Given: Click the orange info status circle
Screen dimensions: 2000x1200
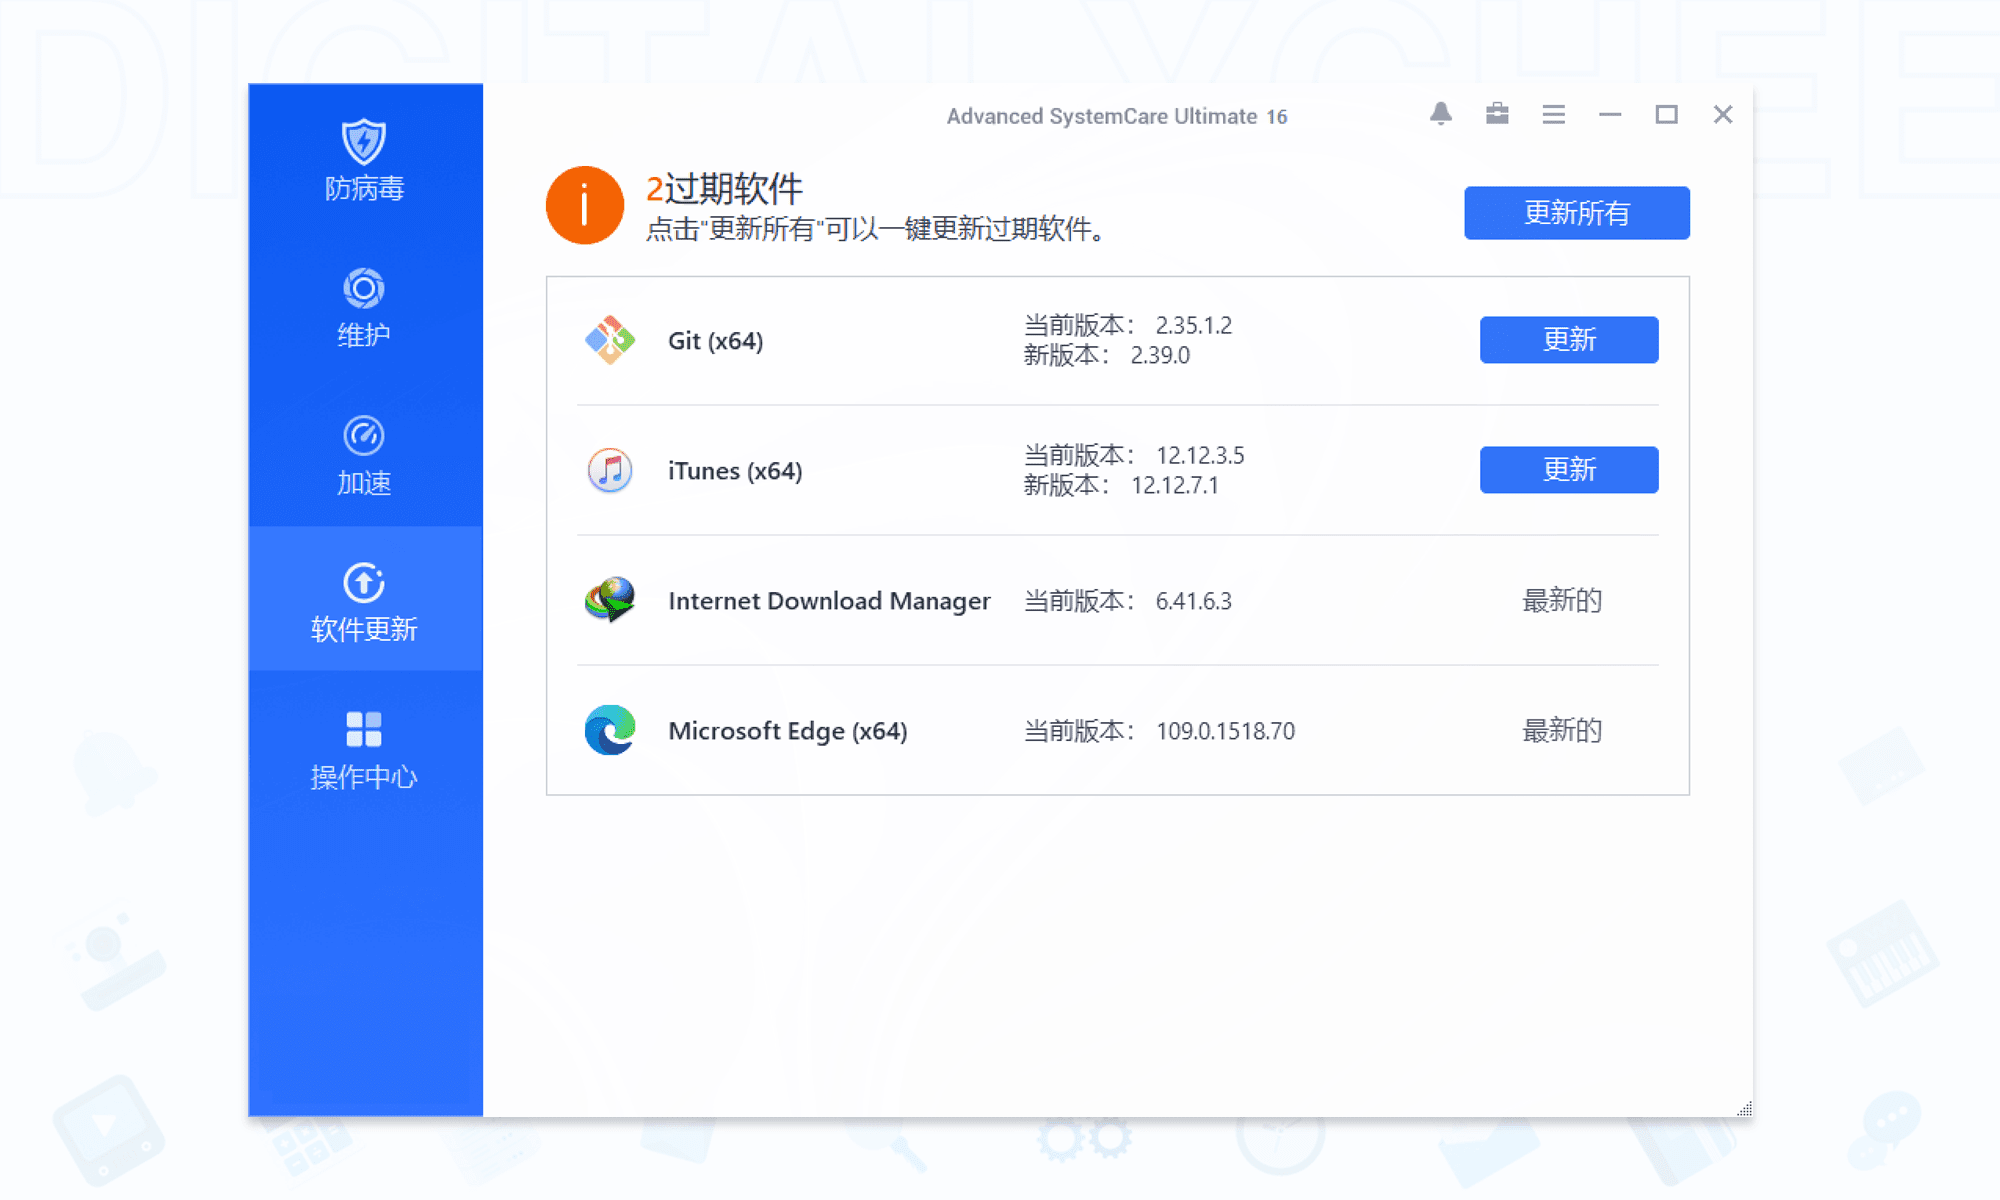Looking at the screenshot, I should [x=585, y=206].
